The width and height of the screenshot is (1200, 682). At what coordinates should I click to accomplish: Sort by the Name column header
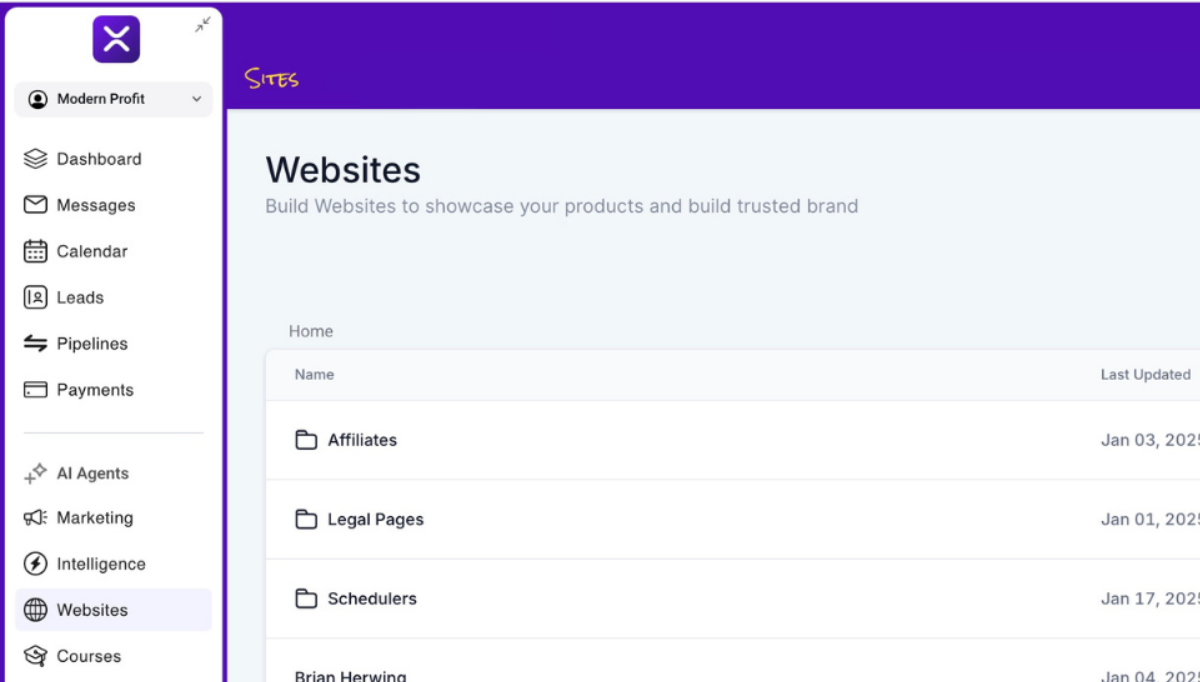click(x=314, y=375)
